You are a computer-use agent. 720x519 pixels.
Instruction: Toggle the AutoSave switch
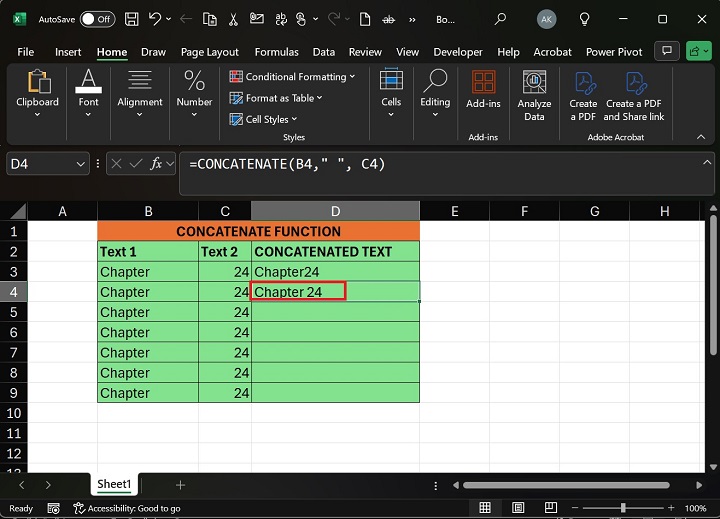(97, 19)
